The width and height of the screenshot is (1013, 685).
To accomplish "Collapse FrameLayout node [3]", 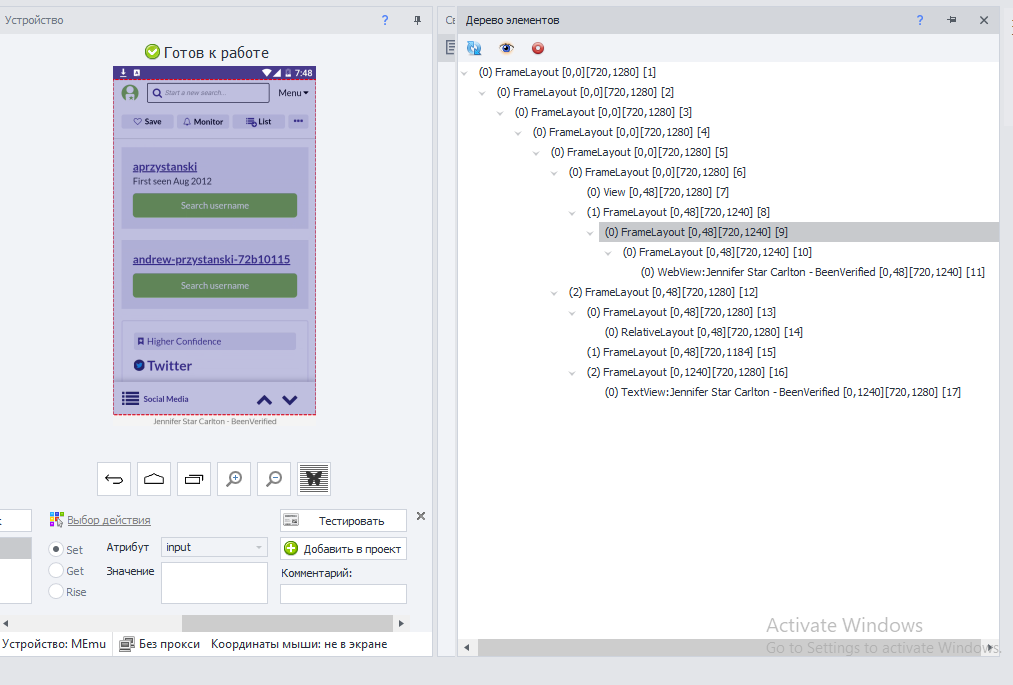I will tap(500, 113).
